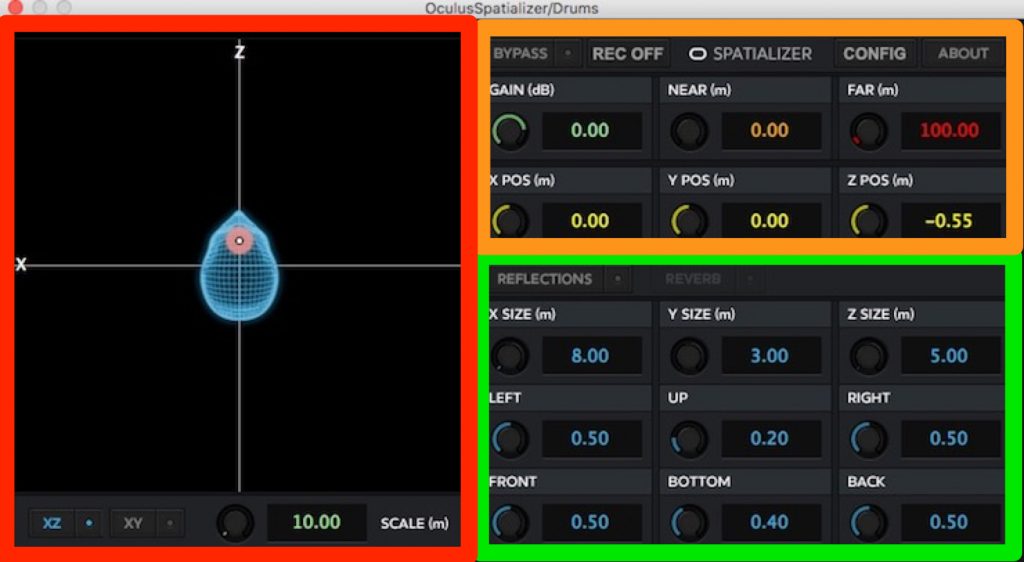Image resolution: width=1024 pixels, height=562 pixels.
Task: Toggle the REC OFF button
Action: click(x=627, y=54)
